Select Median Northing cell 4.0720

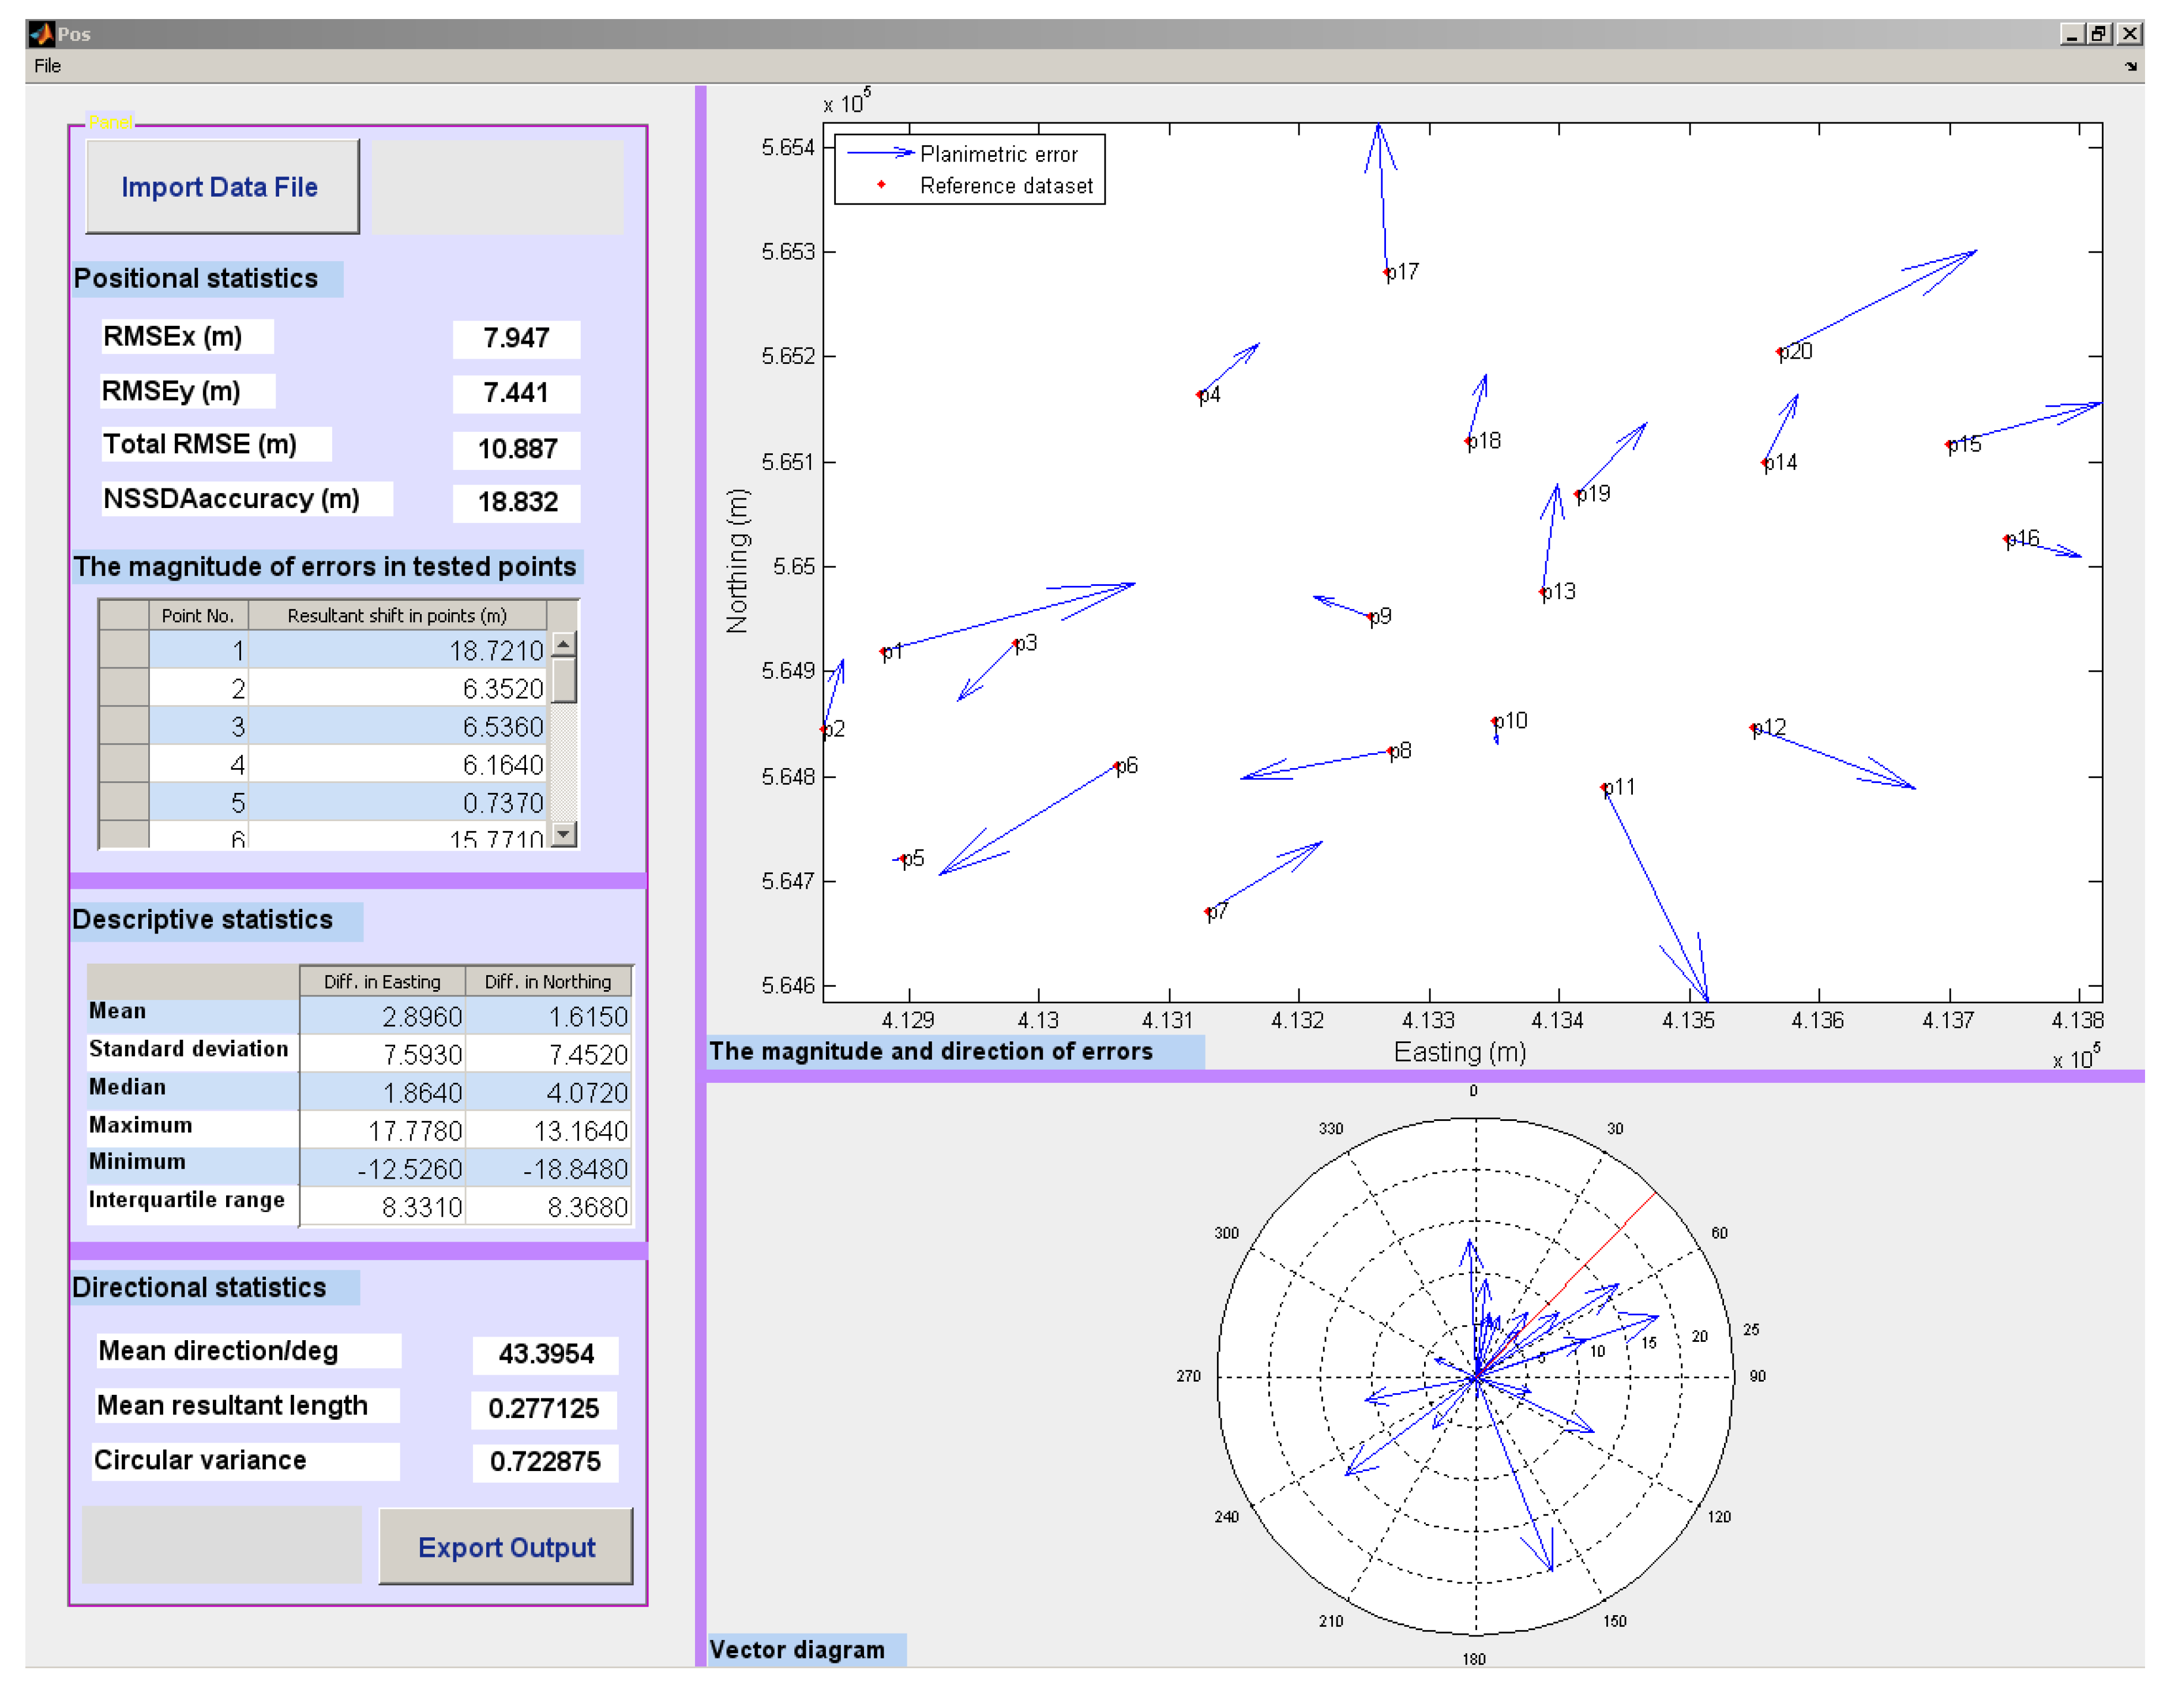click(x=548, y=1092)
